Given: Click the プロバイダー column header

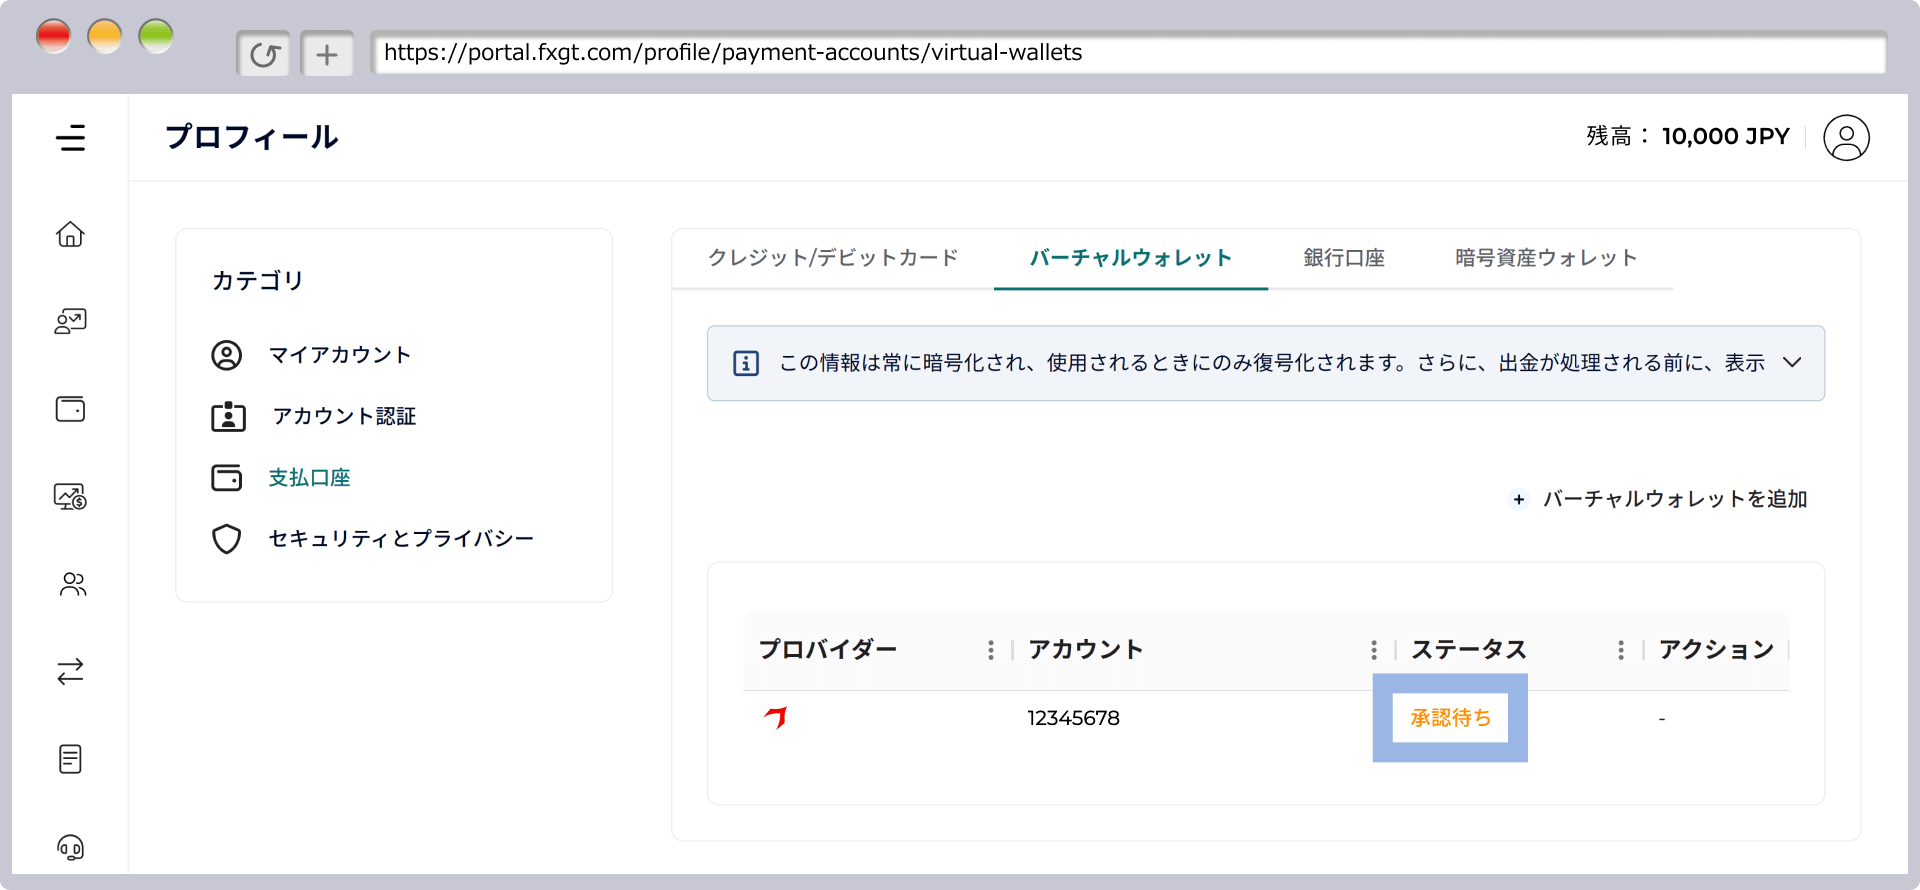Looking at the screenshot, I should (828, 650).
